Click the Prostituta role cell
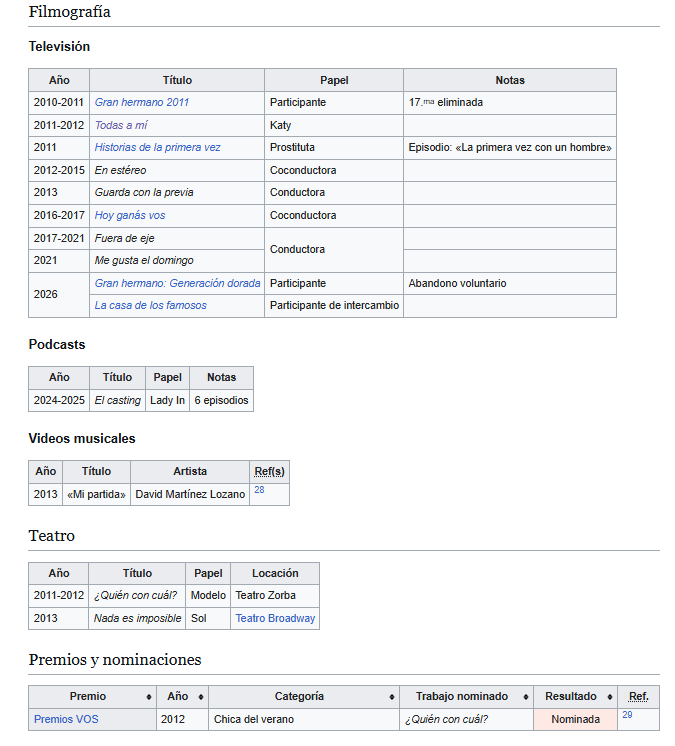The height and width of the screenshot is (746, 675). [334, 148]
